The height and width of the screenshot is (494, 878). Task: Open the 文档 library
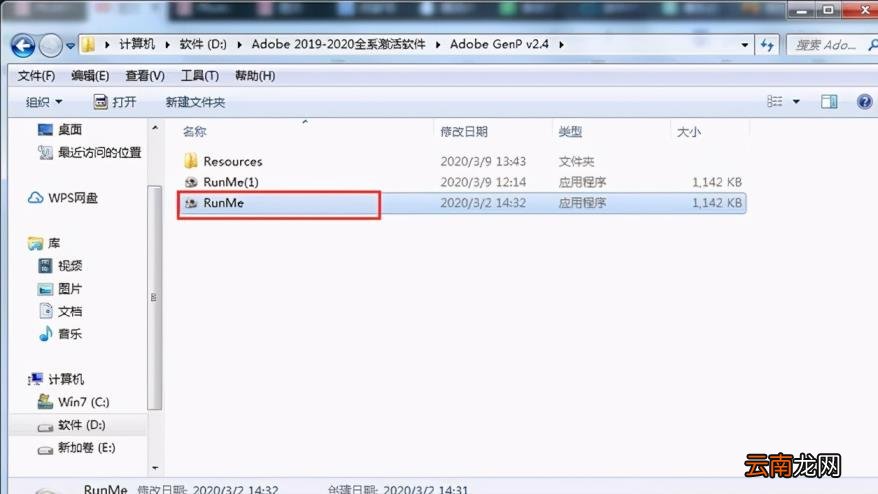(x=59, y=311)
